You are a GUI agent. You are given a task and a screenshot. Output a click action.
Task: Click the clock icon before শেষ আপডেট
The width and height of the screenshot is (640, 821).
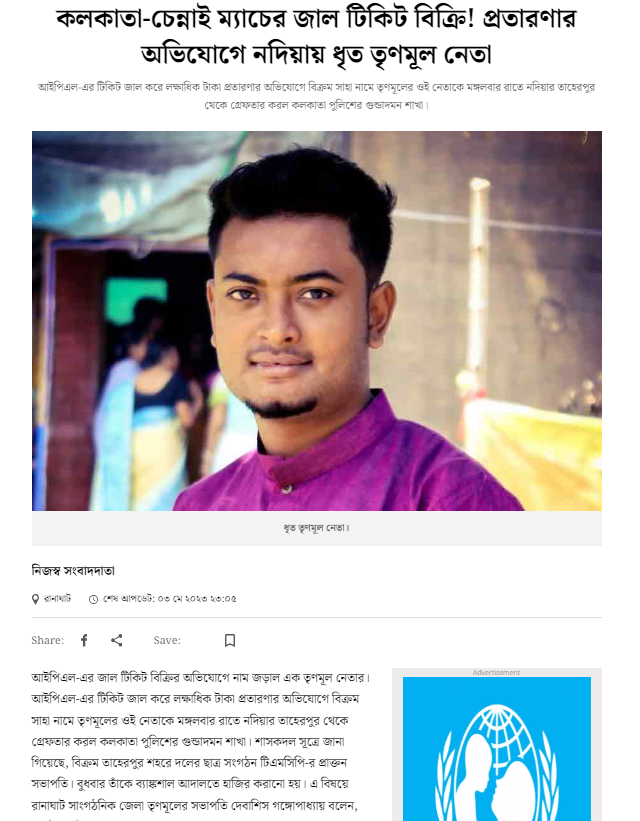click(93, 599)
